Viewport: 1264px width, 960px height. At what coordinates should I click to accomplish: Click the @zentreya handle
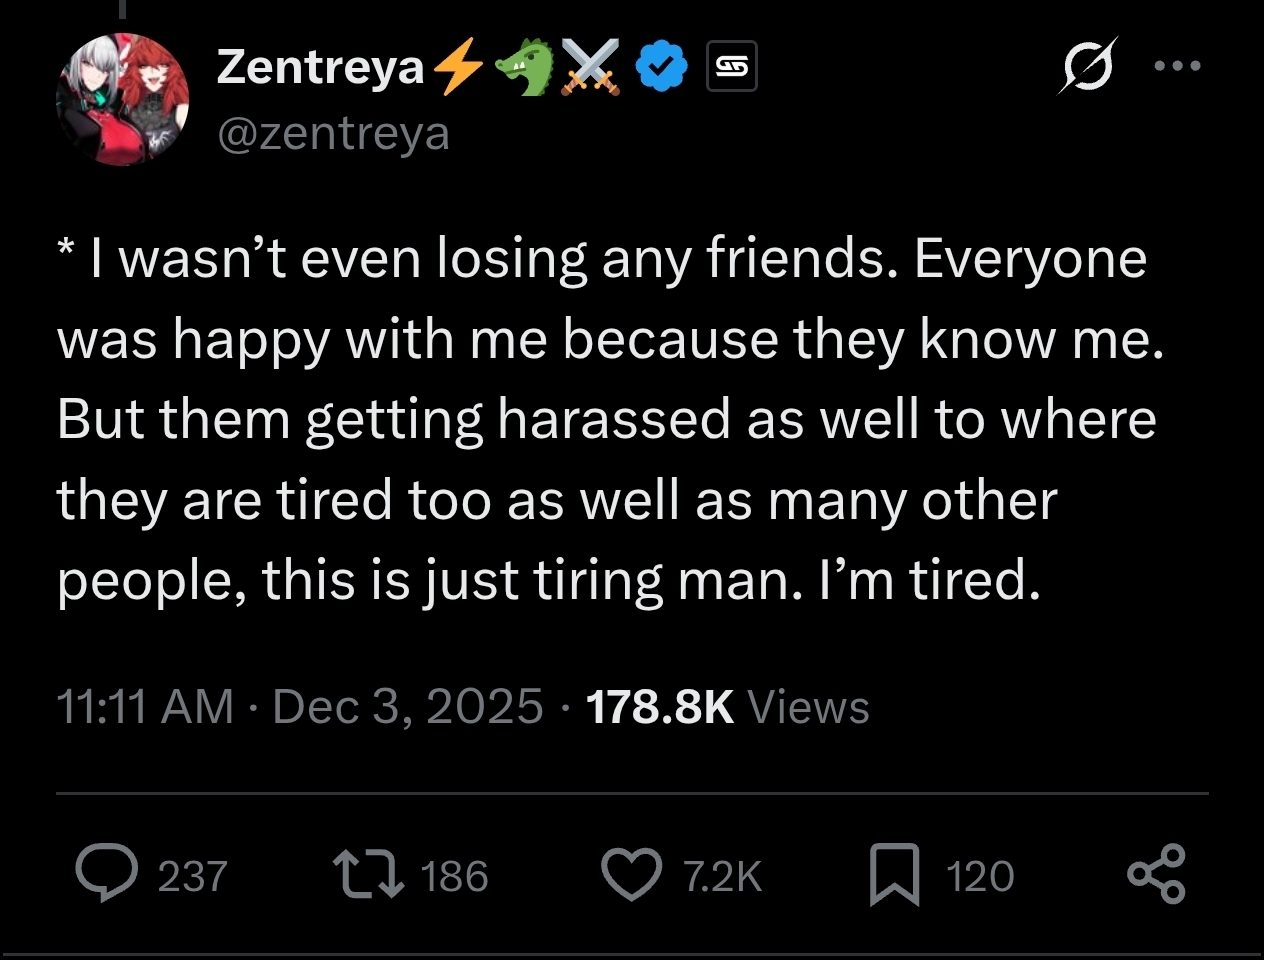click(333, 133)
